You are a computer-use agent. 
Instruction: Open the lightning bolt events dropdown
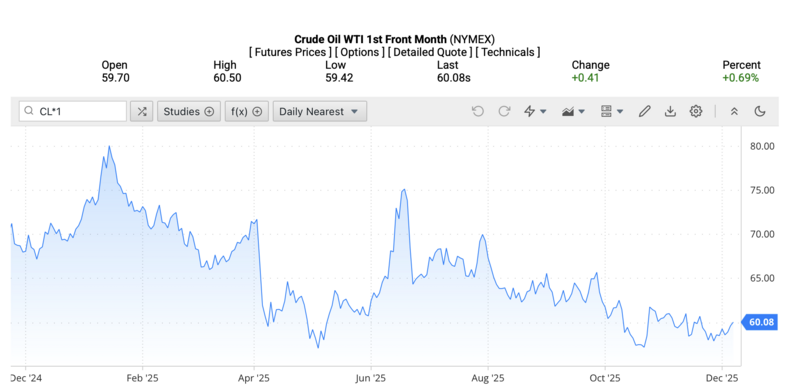coord(535,111)
